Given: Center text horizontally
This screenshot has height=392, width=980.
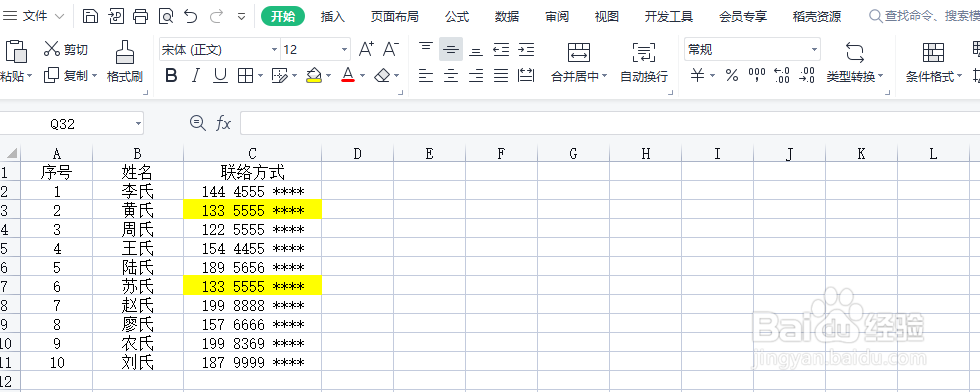Looking at the screenshot, I should click(451, 76).
